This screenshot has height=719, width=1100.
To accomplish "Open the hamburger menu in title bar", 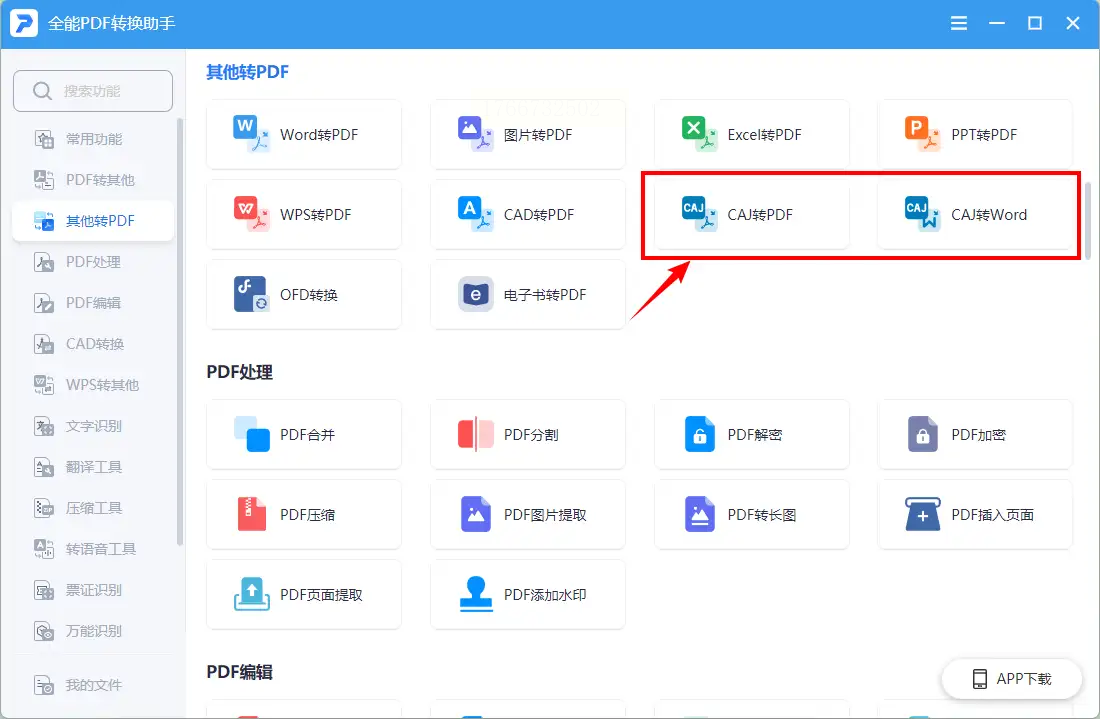I will tap(958, 23).
